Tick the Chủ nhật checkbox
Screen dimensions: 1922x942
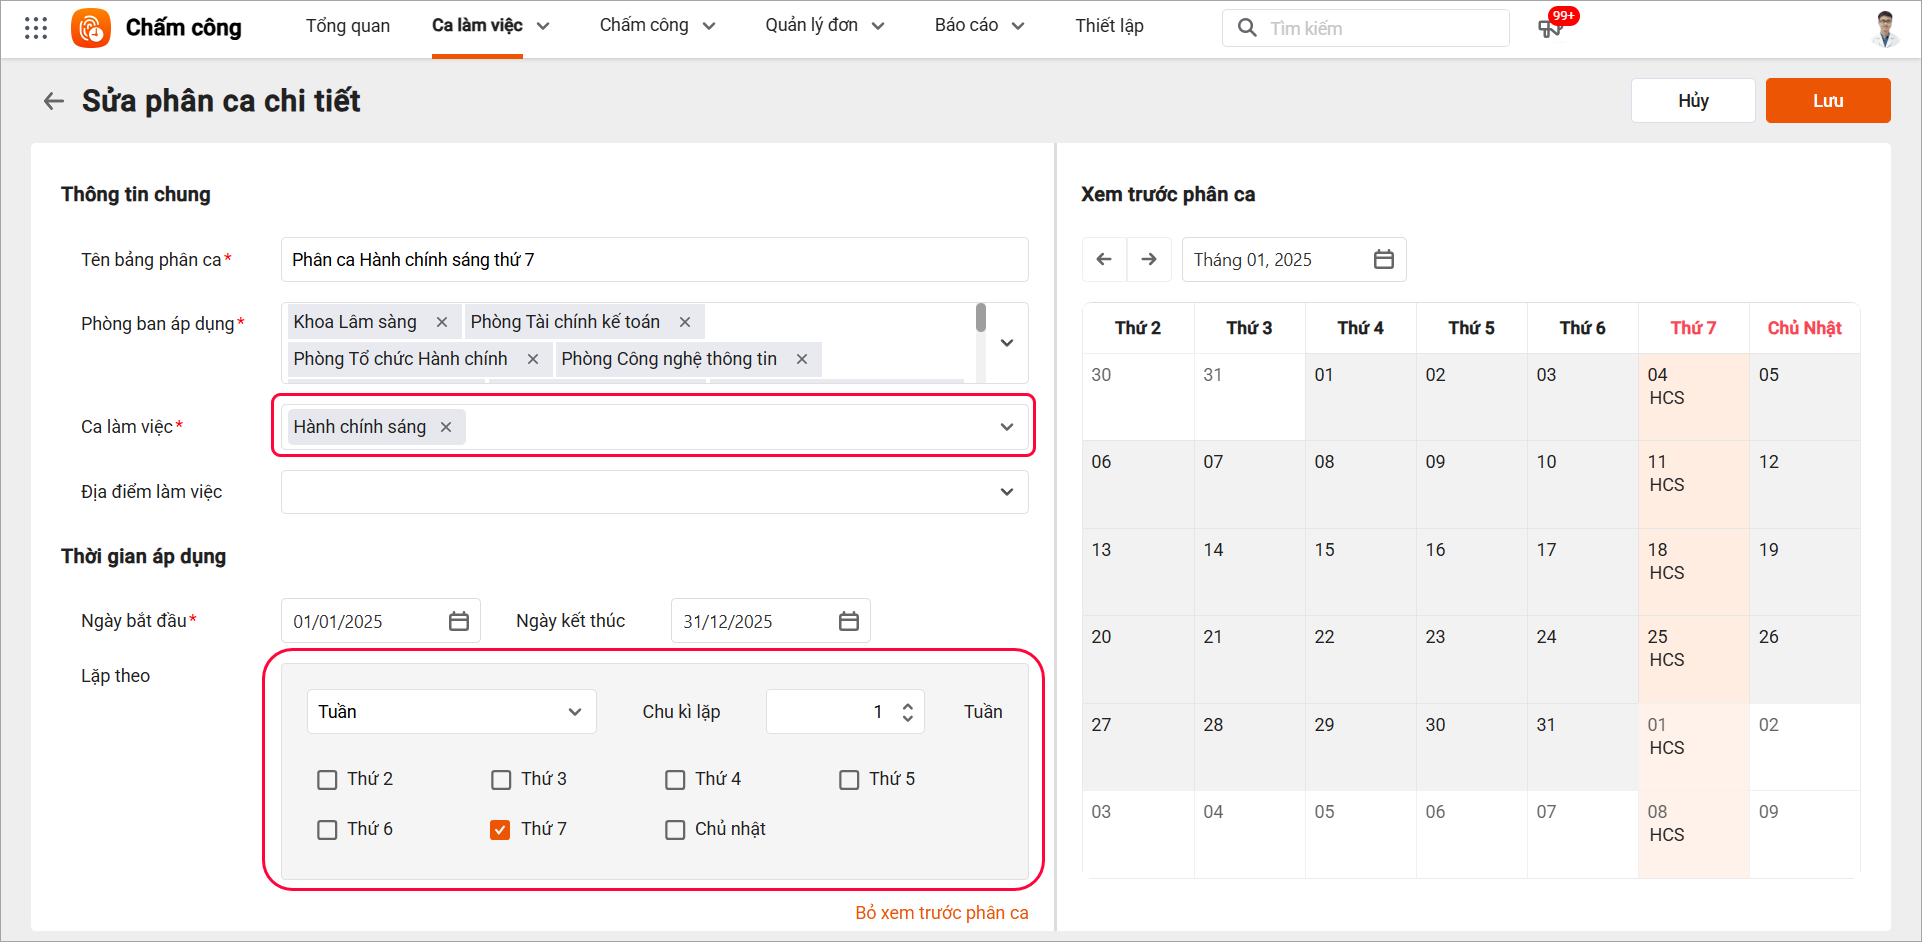point(675,830)
